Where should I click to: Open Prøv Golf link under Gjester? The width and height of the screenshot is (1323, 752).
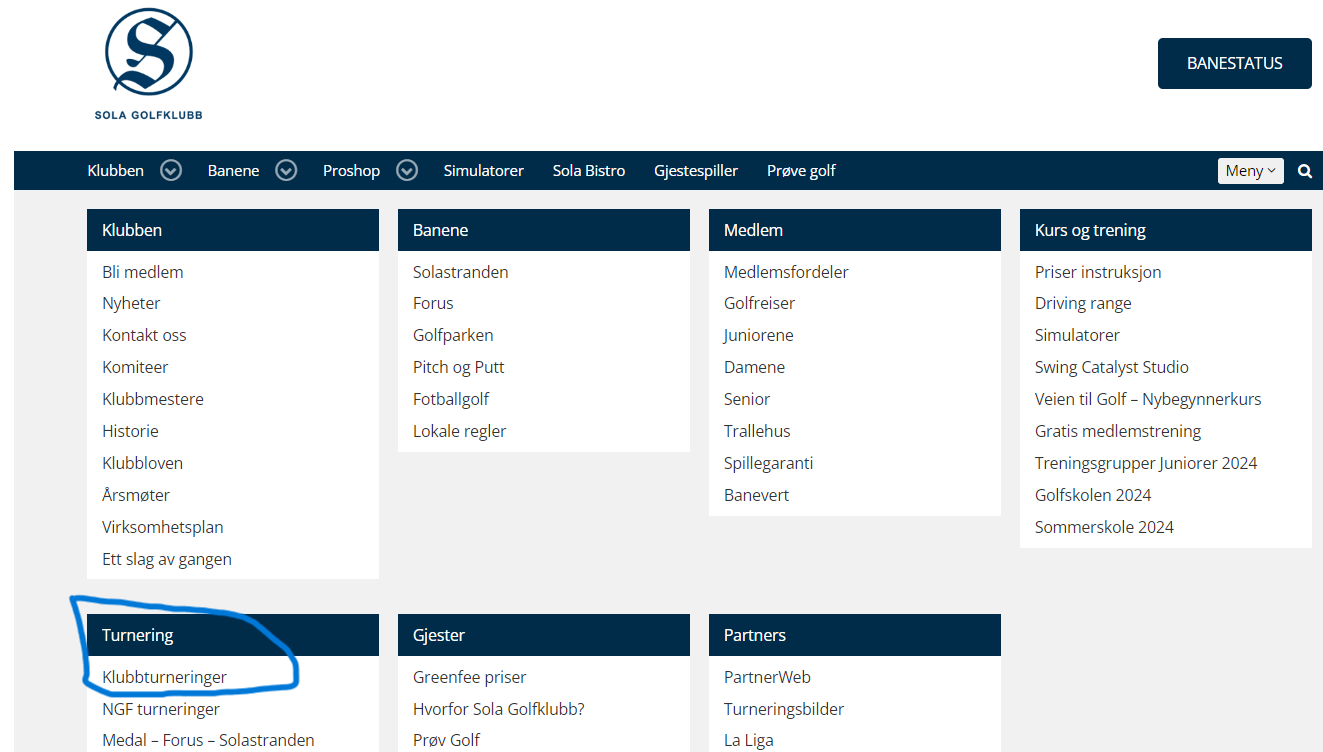[x=446, y=740]
